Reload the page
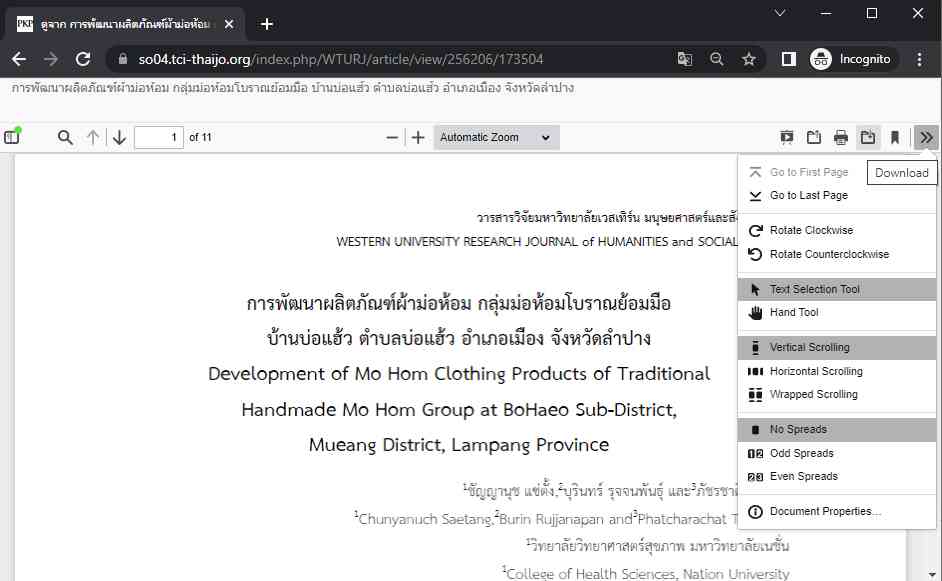Screen dimensions: 942x581 click(x=83, y=59)
